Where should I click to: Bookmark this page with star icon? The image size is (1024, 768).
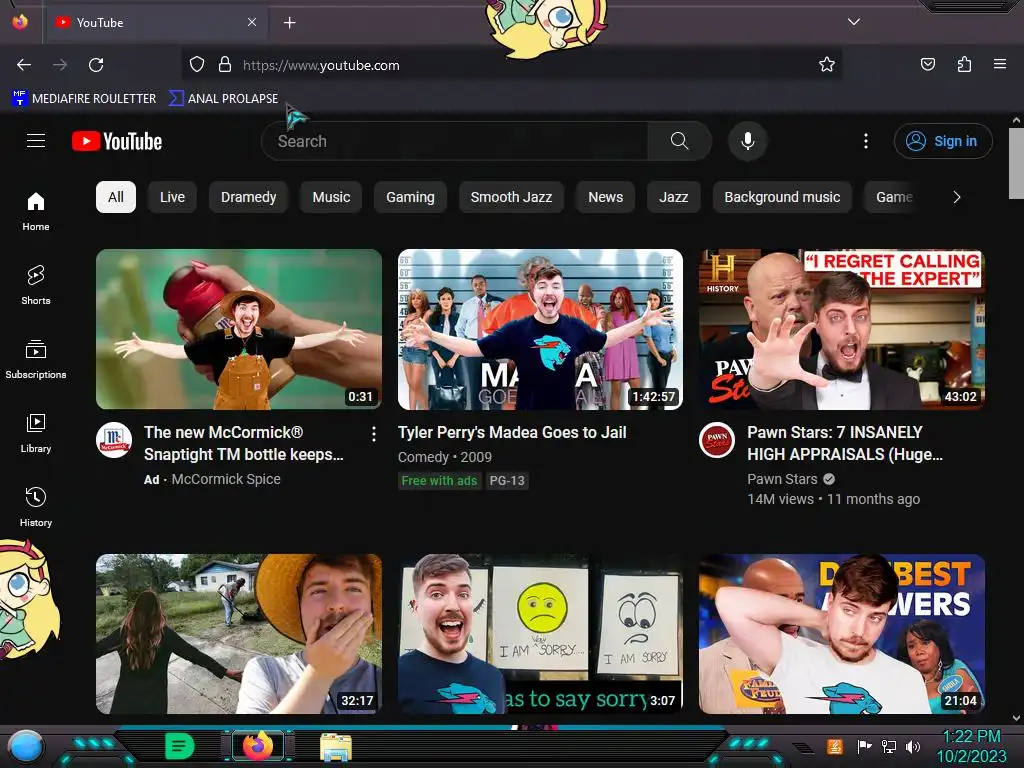827,65
